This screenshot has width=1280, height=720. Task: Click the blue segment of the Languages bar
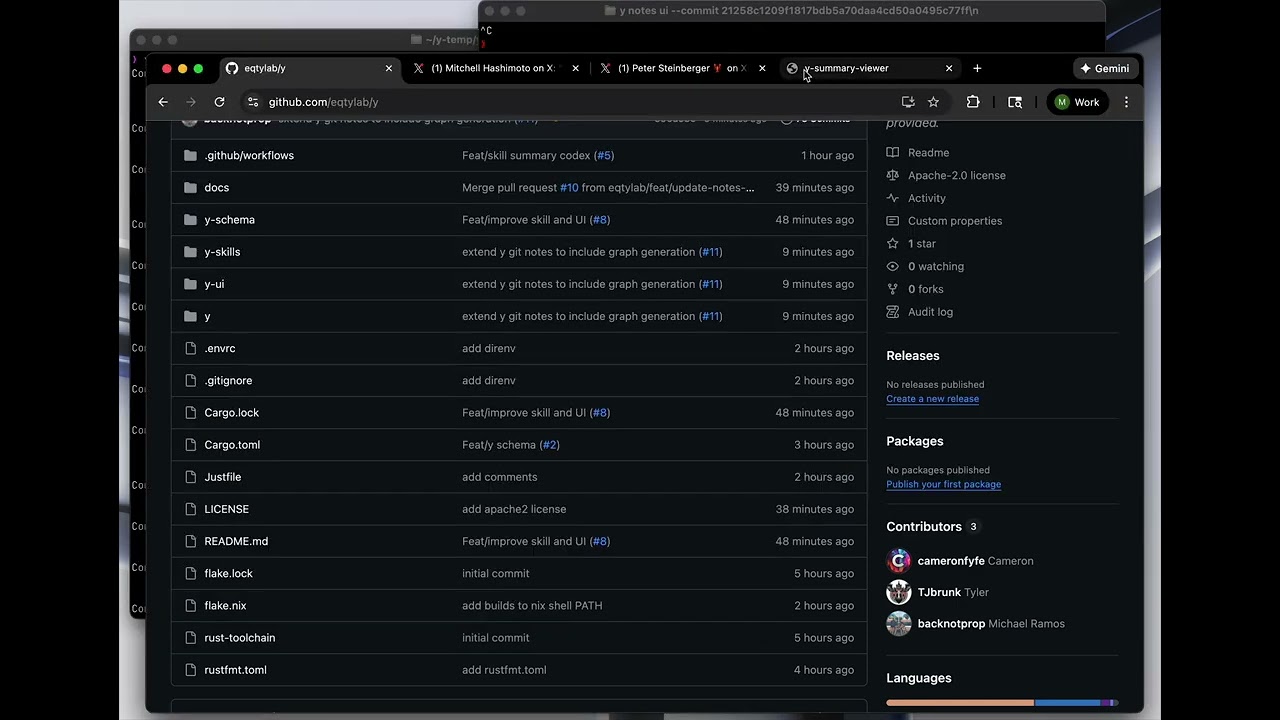click(1068, 703)
